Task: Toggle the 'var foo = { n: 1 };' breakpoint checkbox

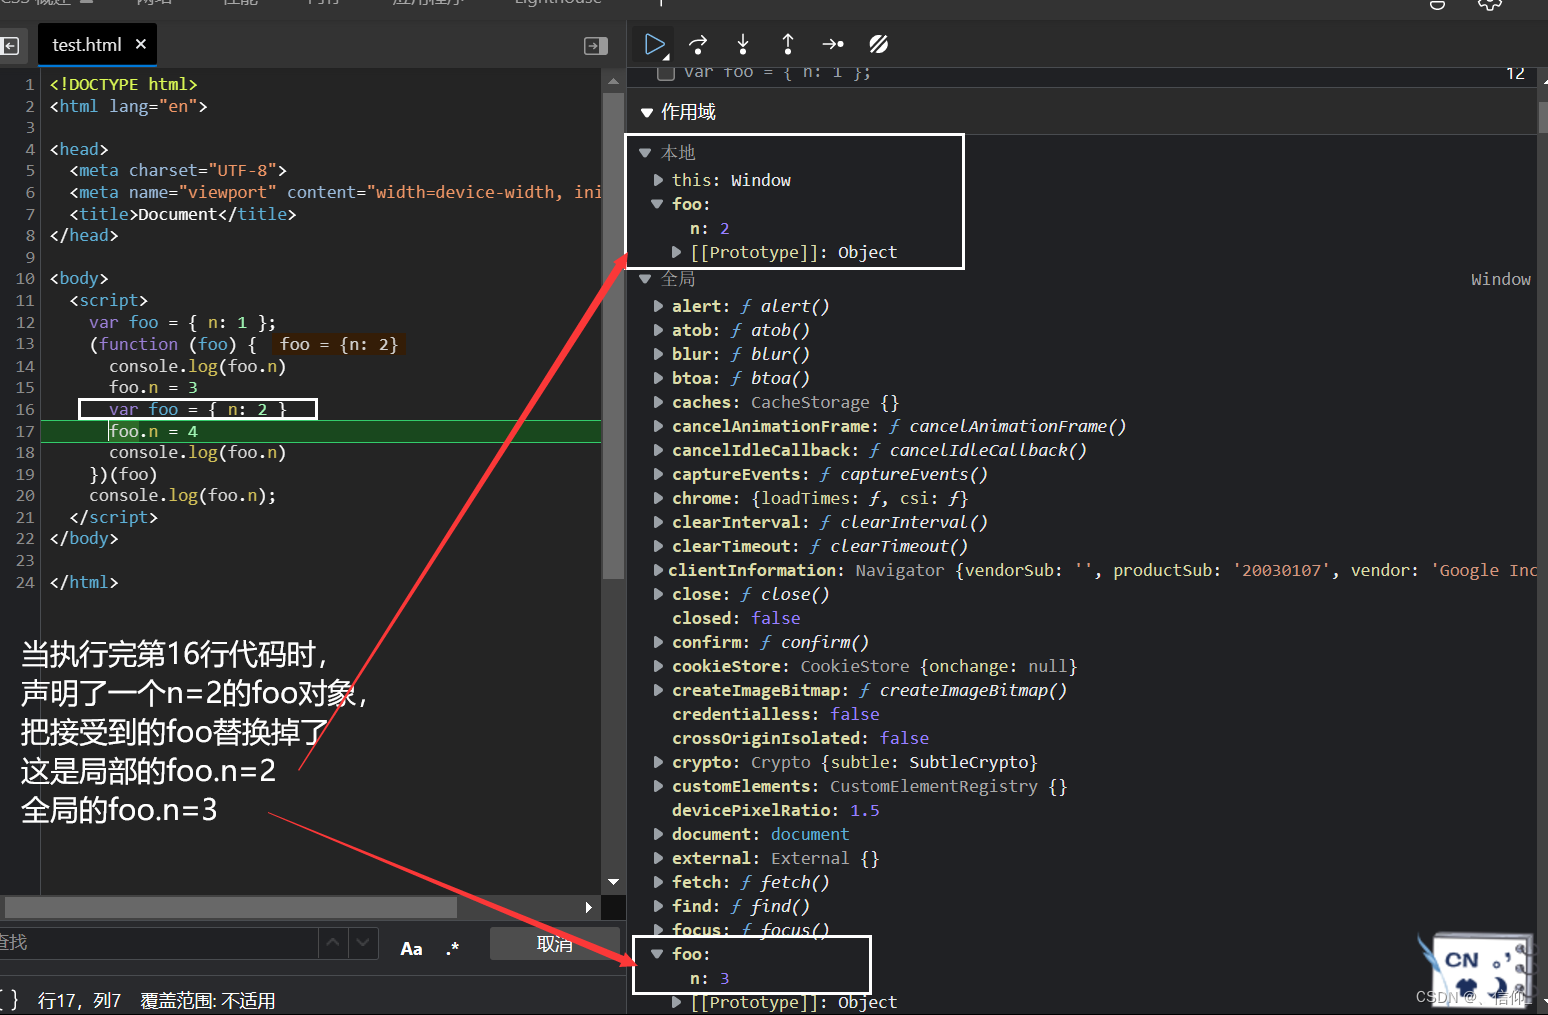Action: [x=666, y=72]
